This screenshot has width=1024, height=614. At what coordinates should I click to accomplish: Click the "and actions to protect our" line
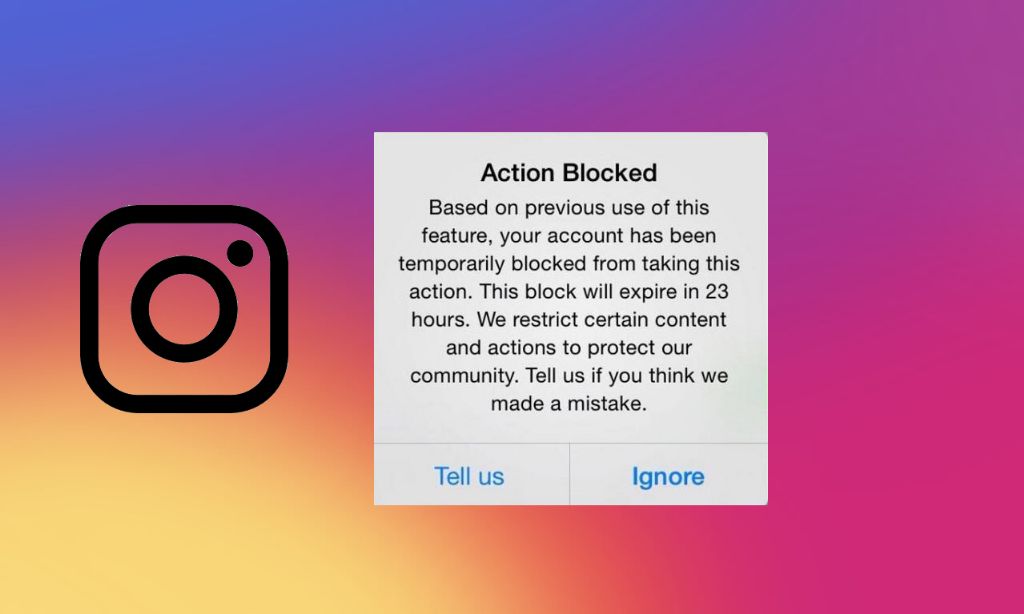pyautogui.click(x=569, y=347)
